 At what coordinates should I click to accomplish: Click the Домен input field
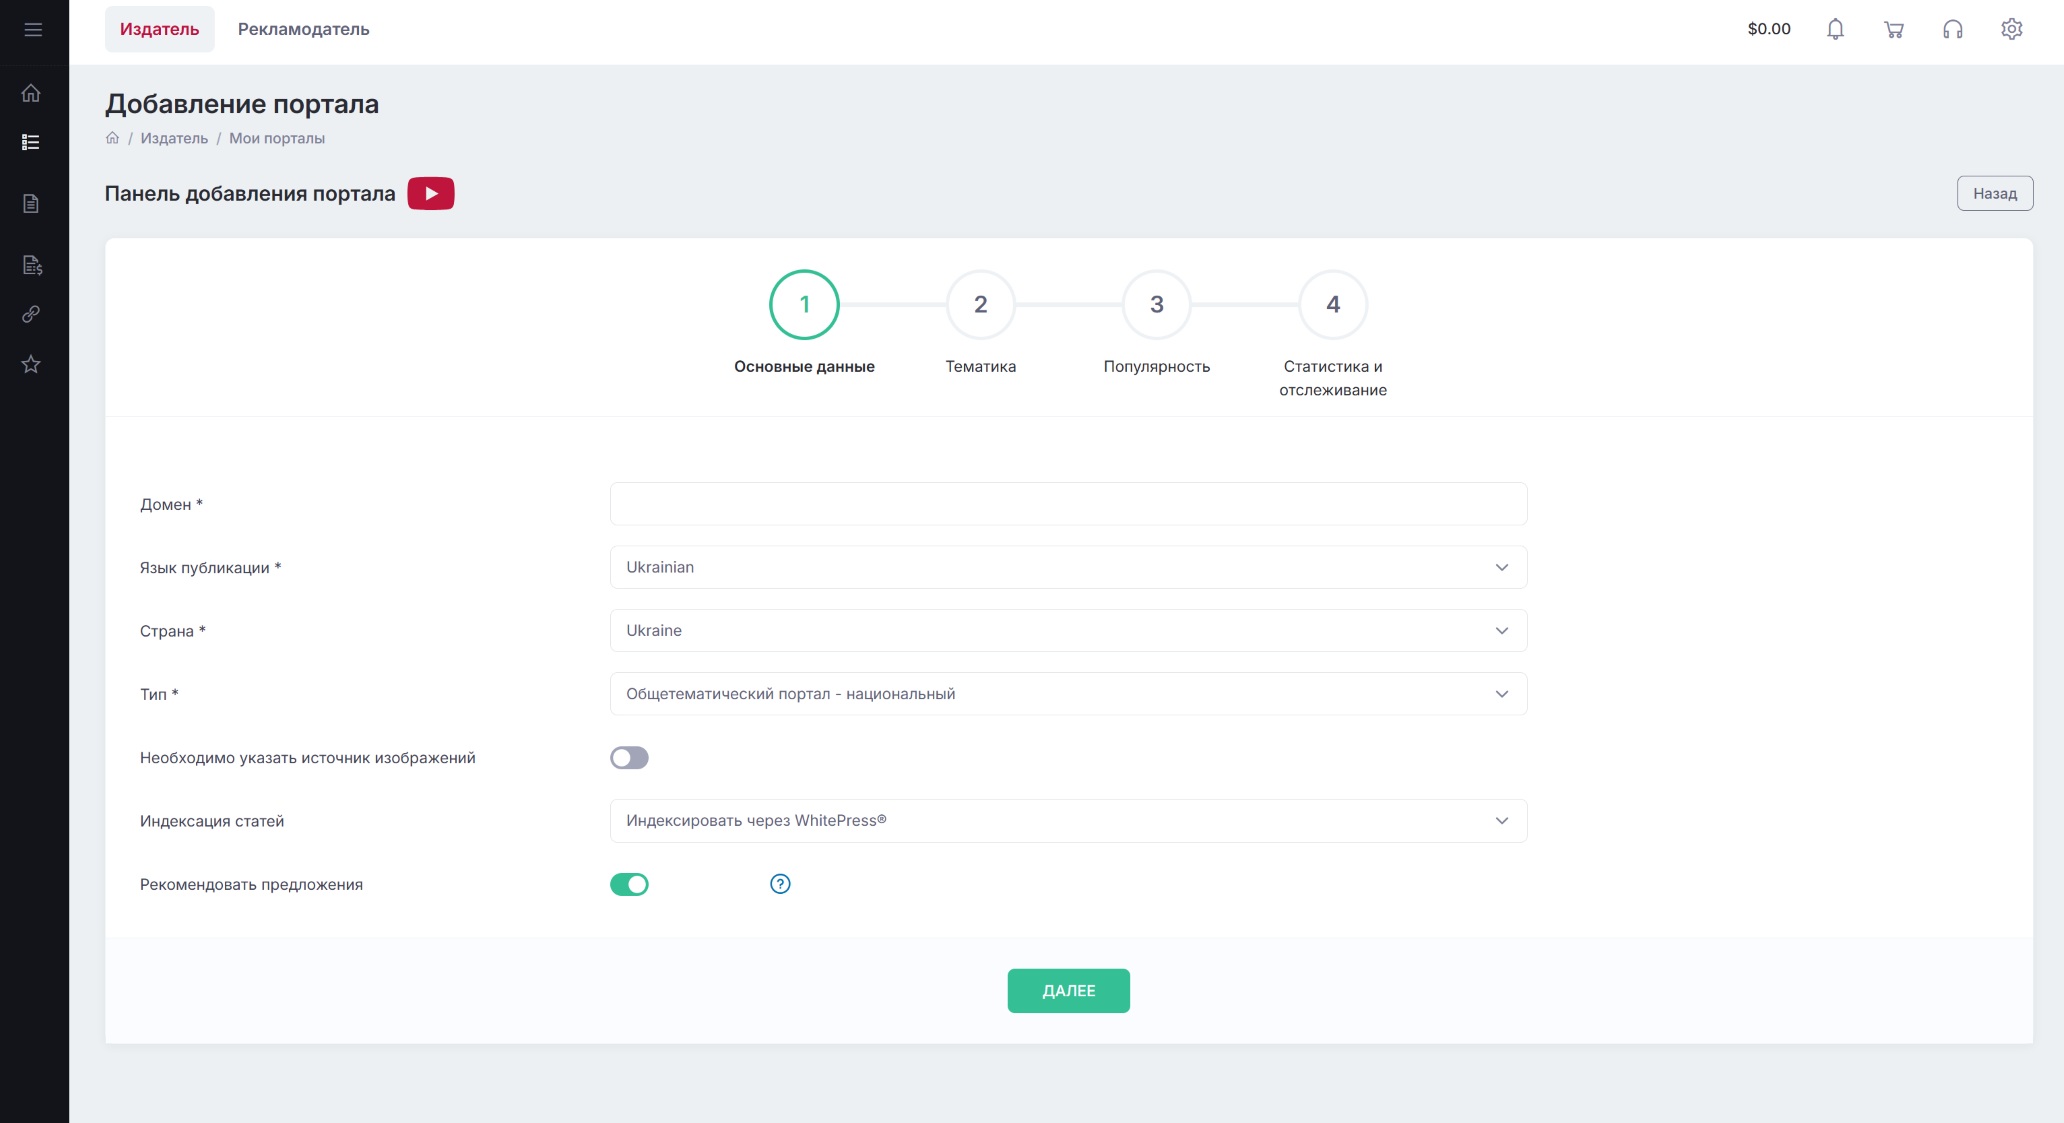click(1068, 504)
